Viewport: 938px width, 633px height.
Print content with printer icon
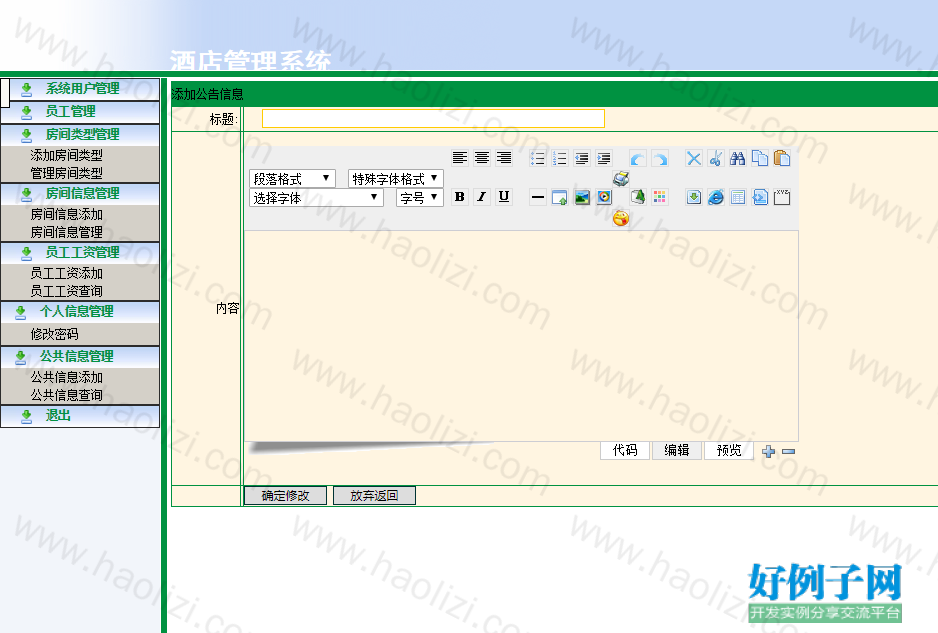point(621,178)
